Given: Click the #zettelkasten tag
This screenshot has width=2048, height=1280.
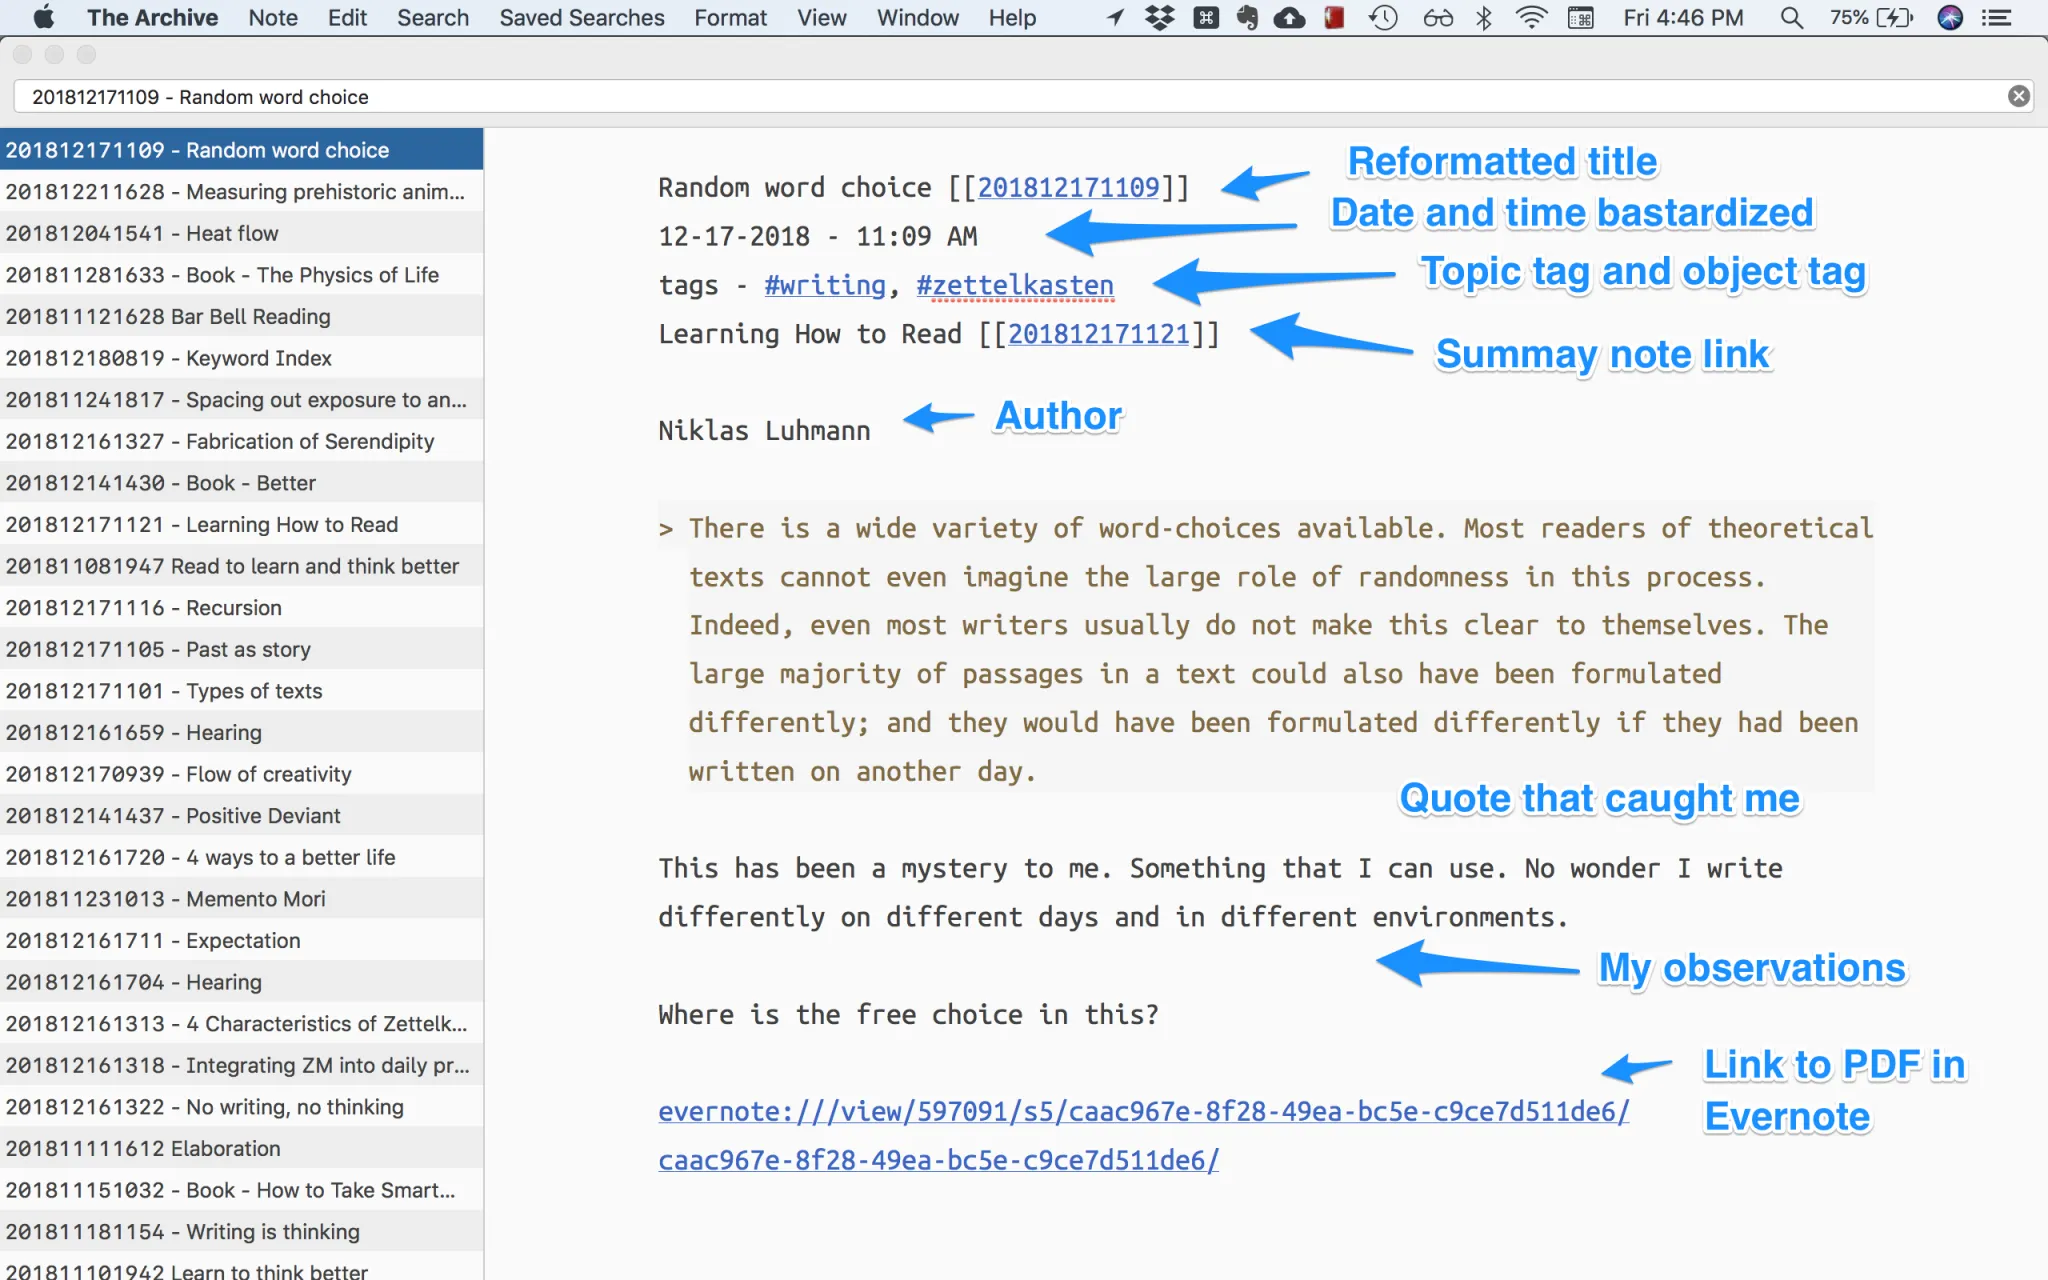Looking at the screenshot, I should click(x=1014, y=285).
